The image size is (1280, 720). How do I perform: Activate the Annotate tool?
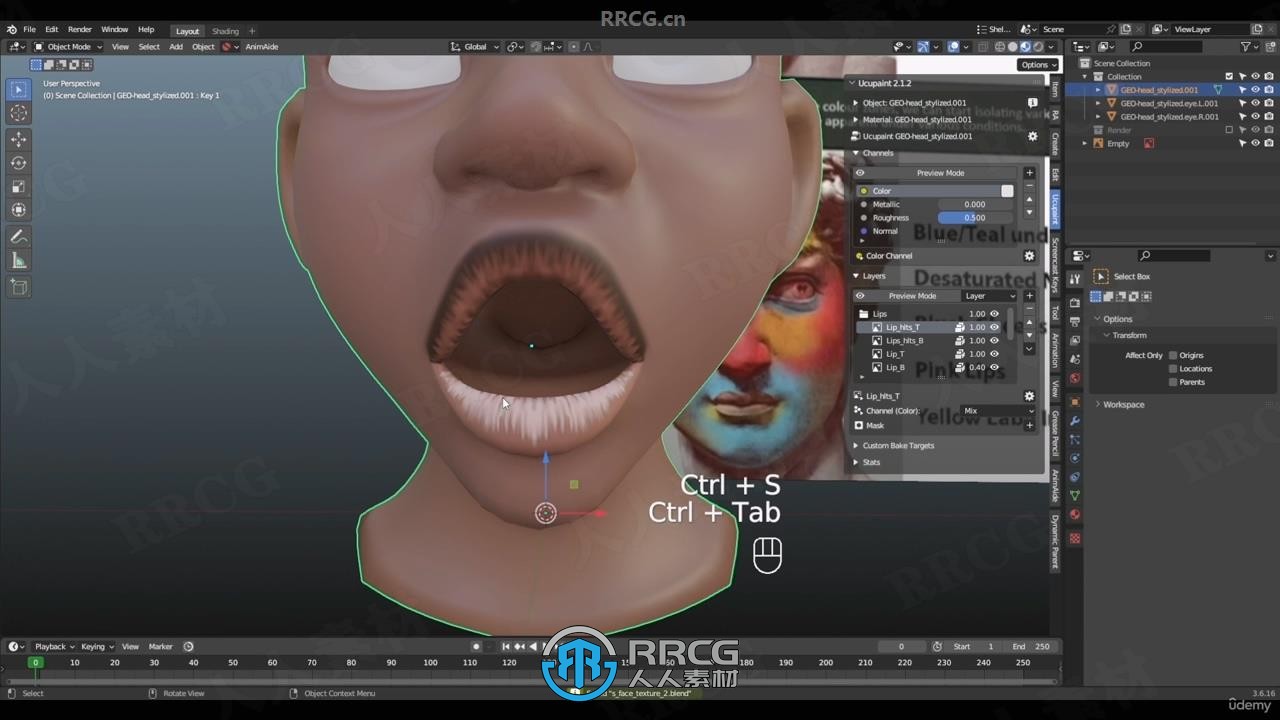pos(19,237)
